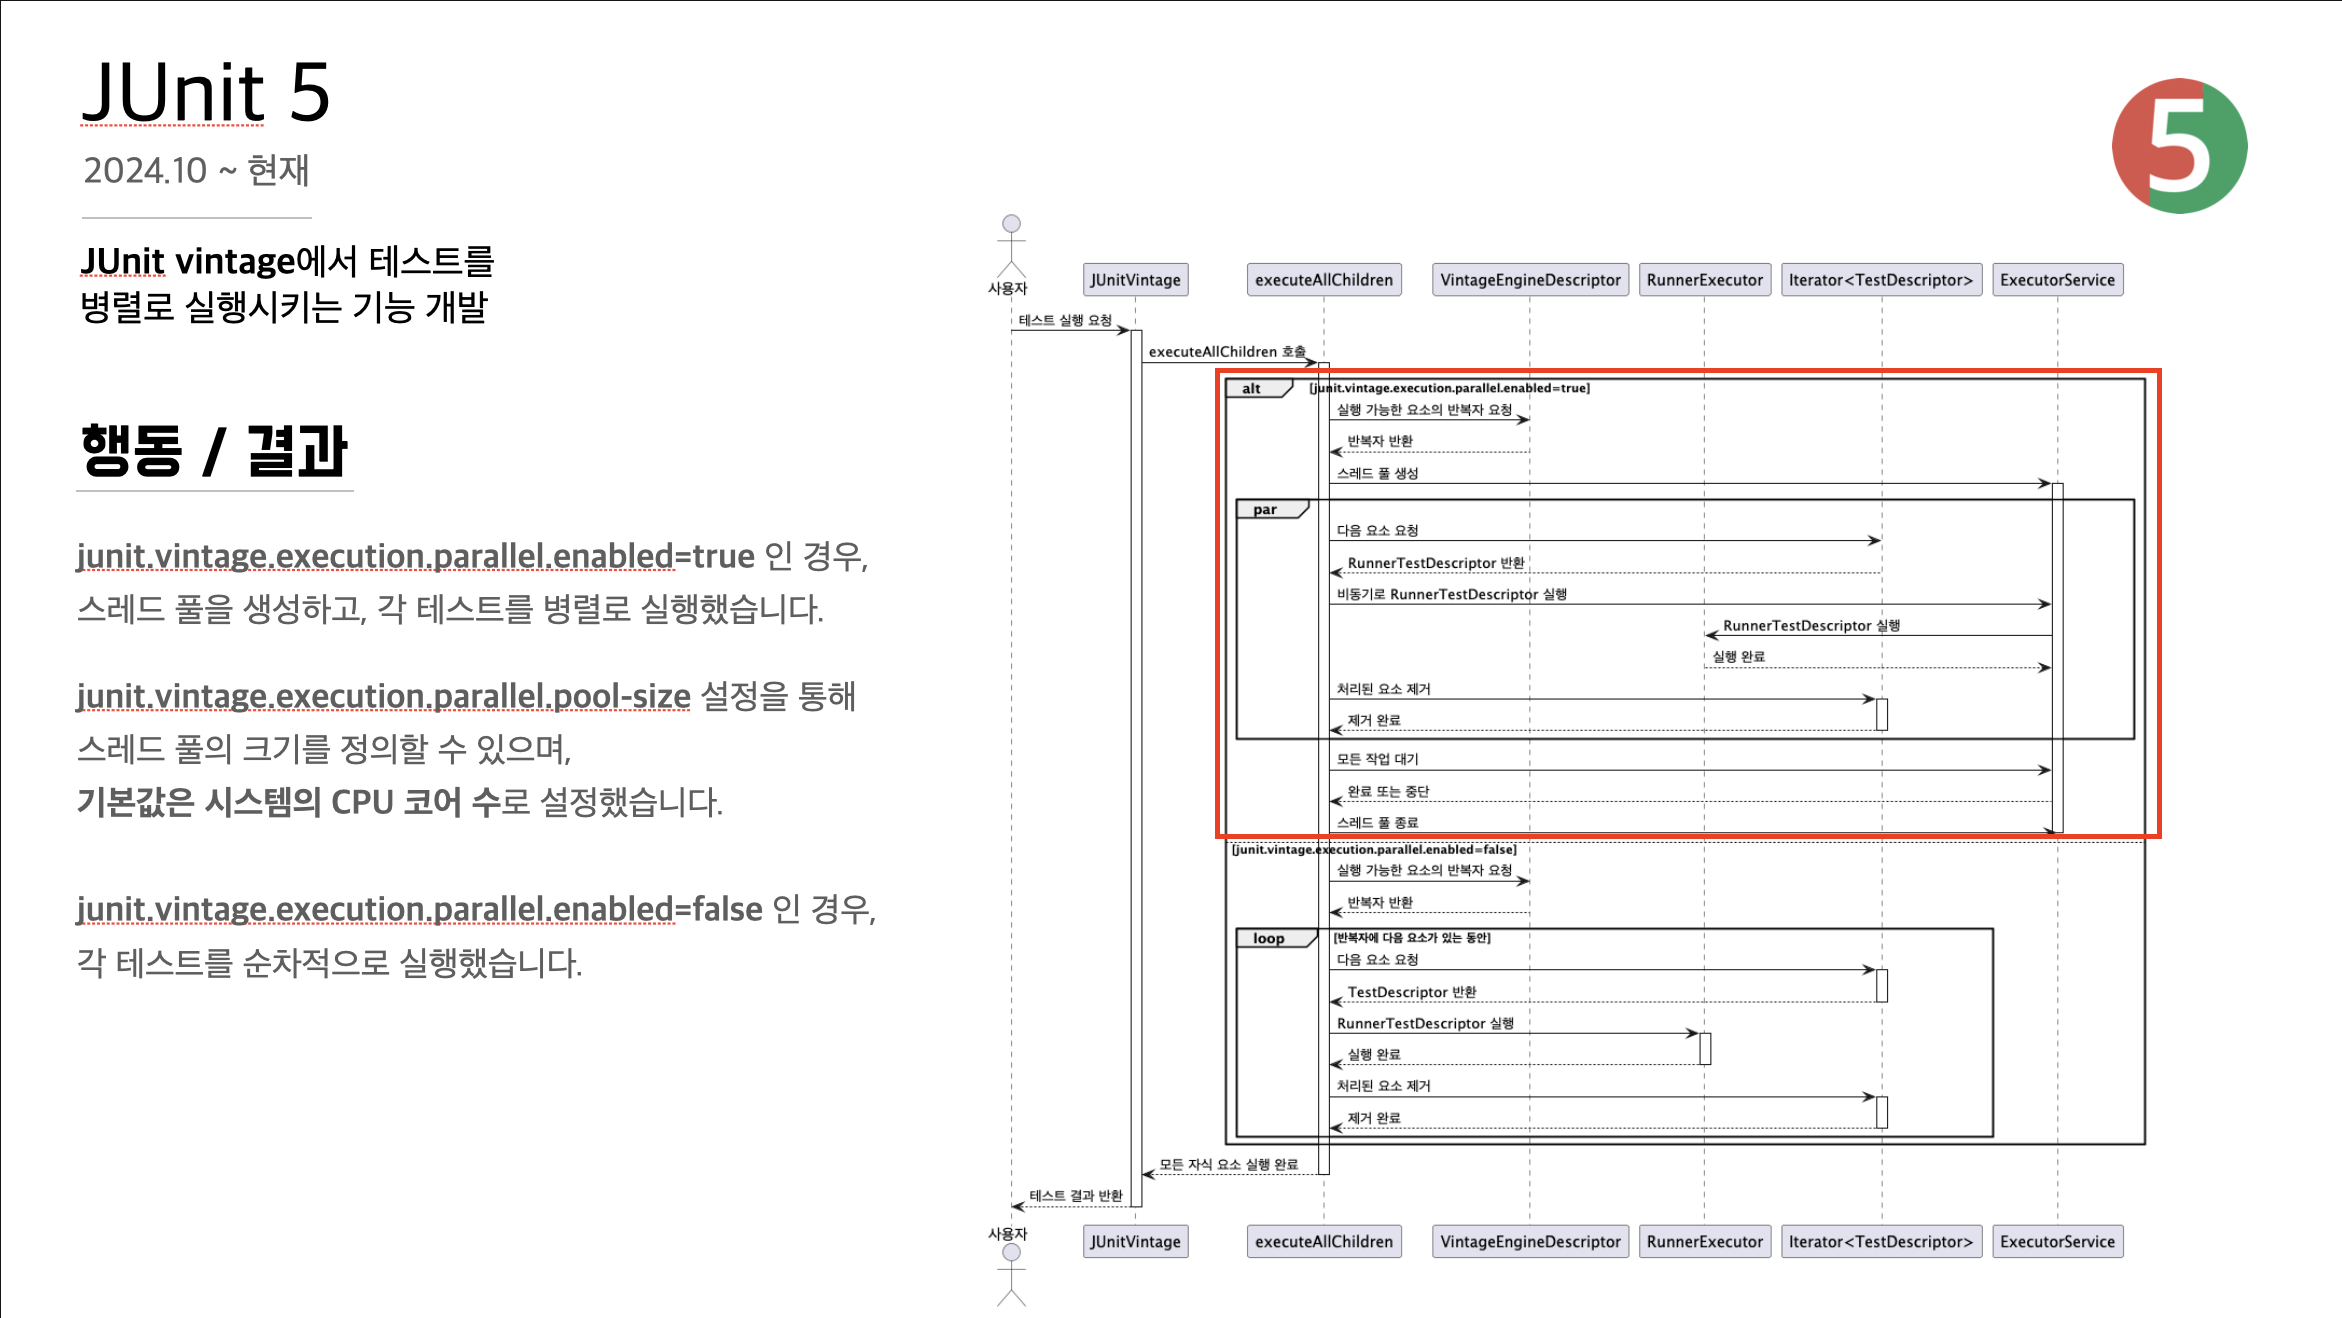Click the par fragment label tab
The image size is (2342, 1318).
[x=1267, y=510]
